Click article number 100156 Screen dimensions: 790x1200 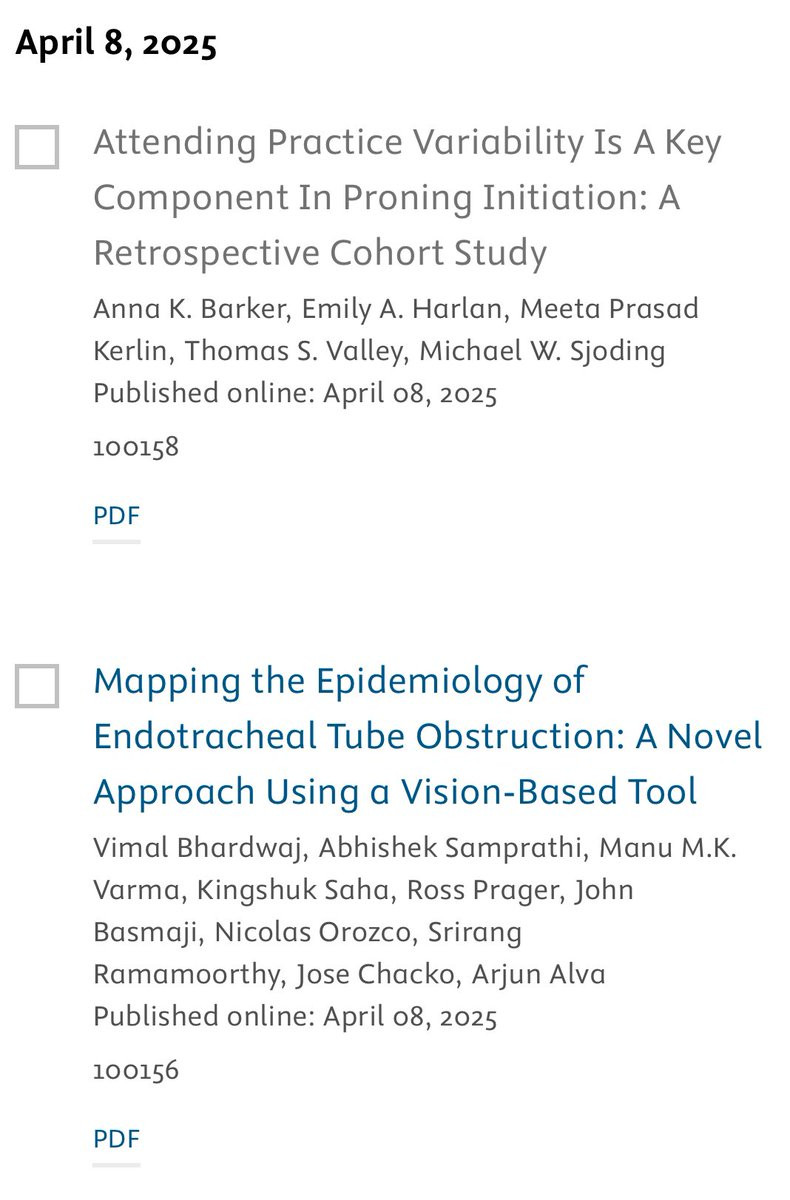tap(136, 1070)
